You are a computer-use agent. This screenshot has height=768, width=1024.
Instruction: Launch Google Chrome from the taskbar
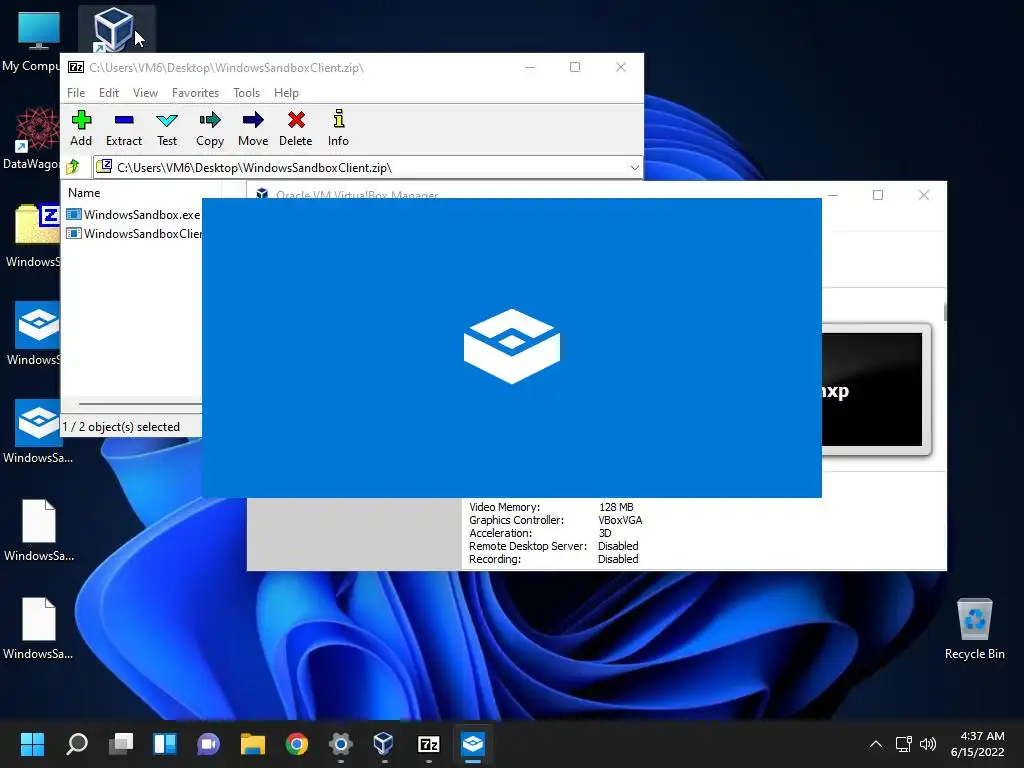(296, 744)
